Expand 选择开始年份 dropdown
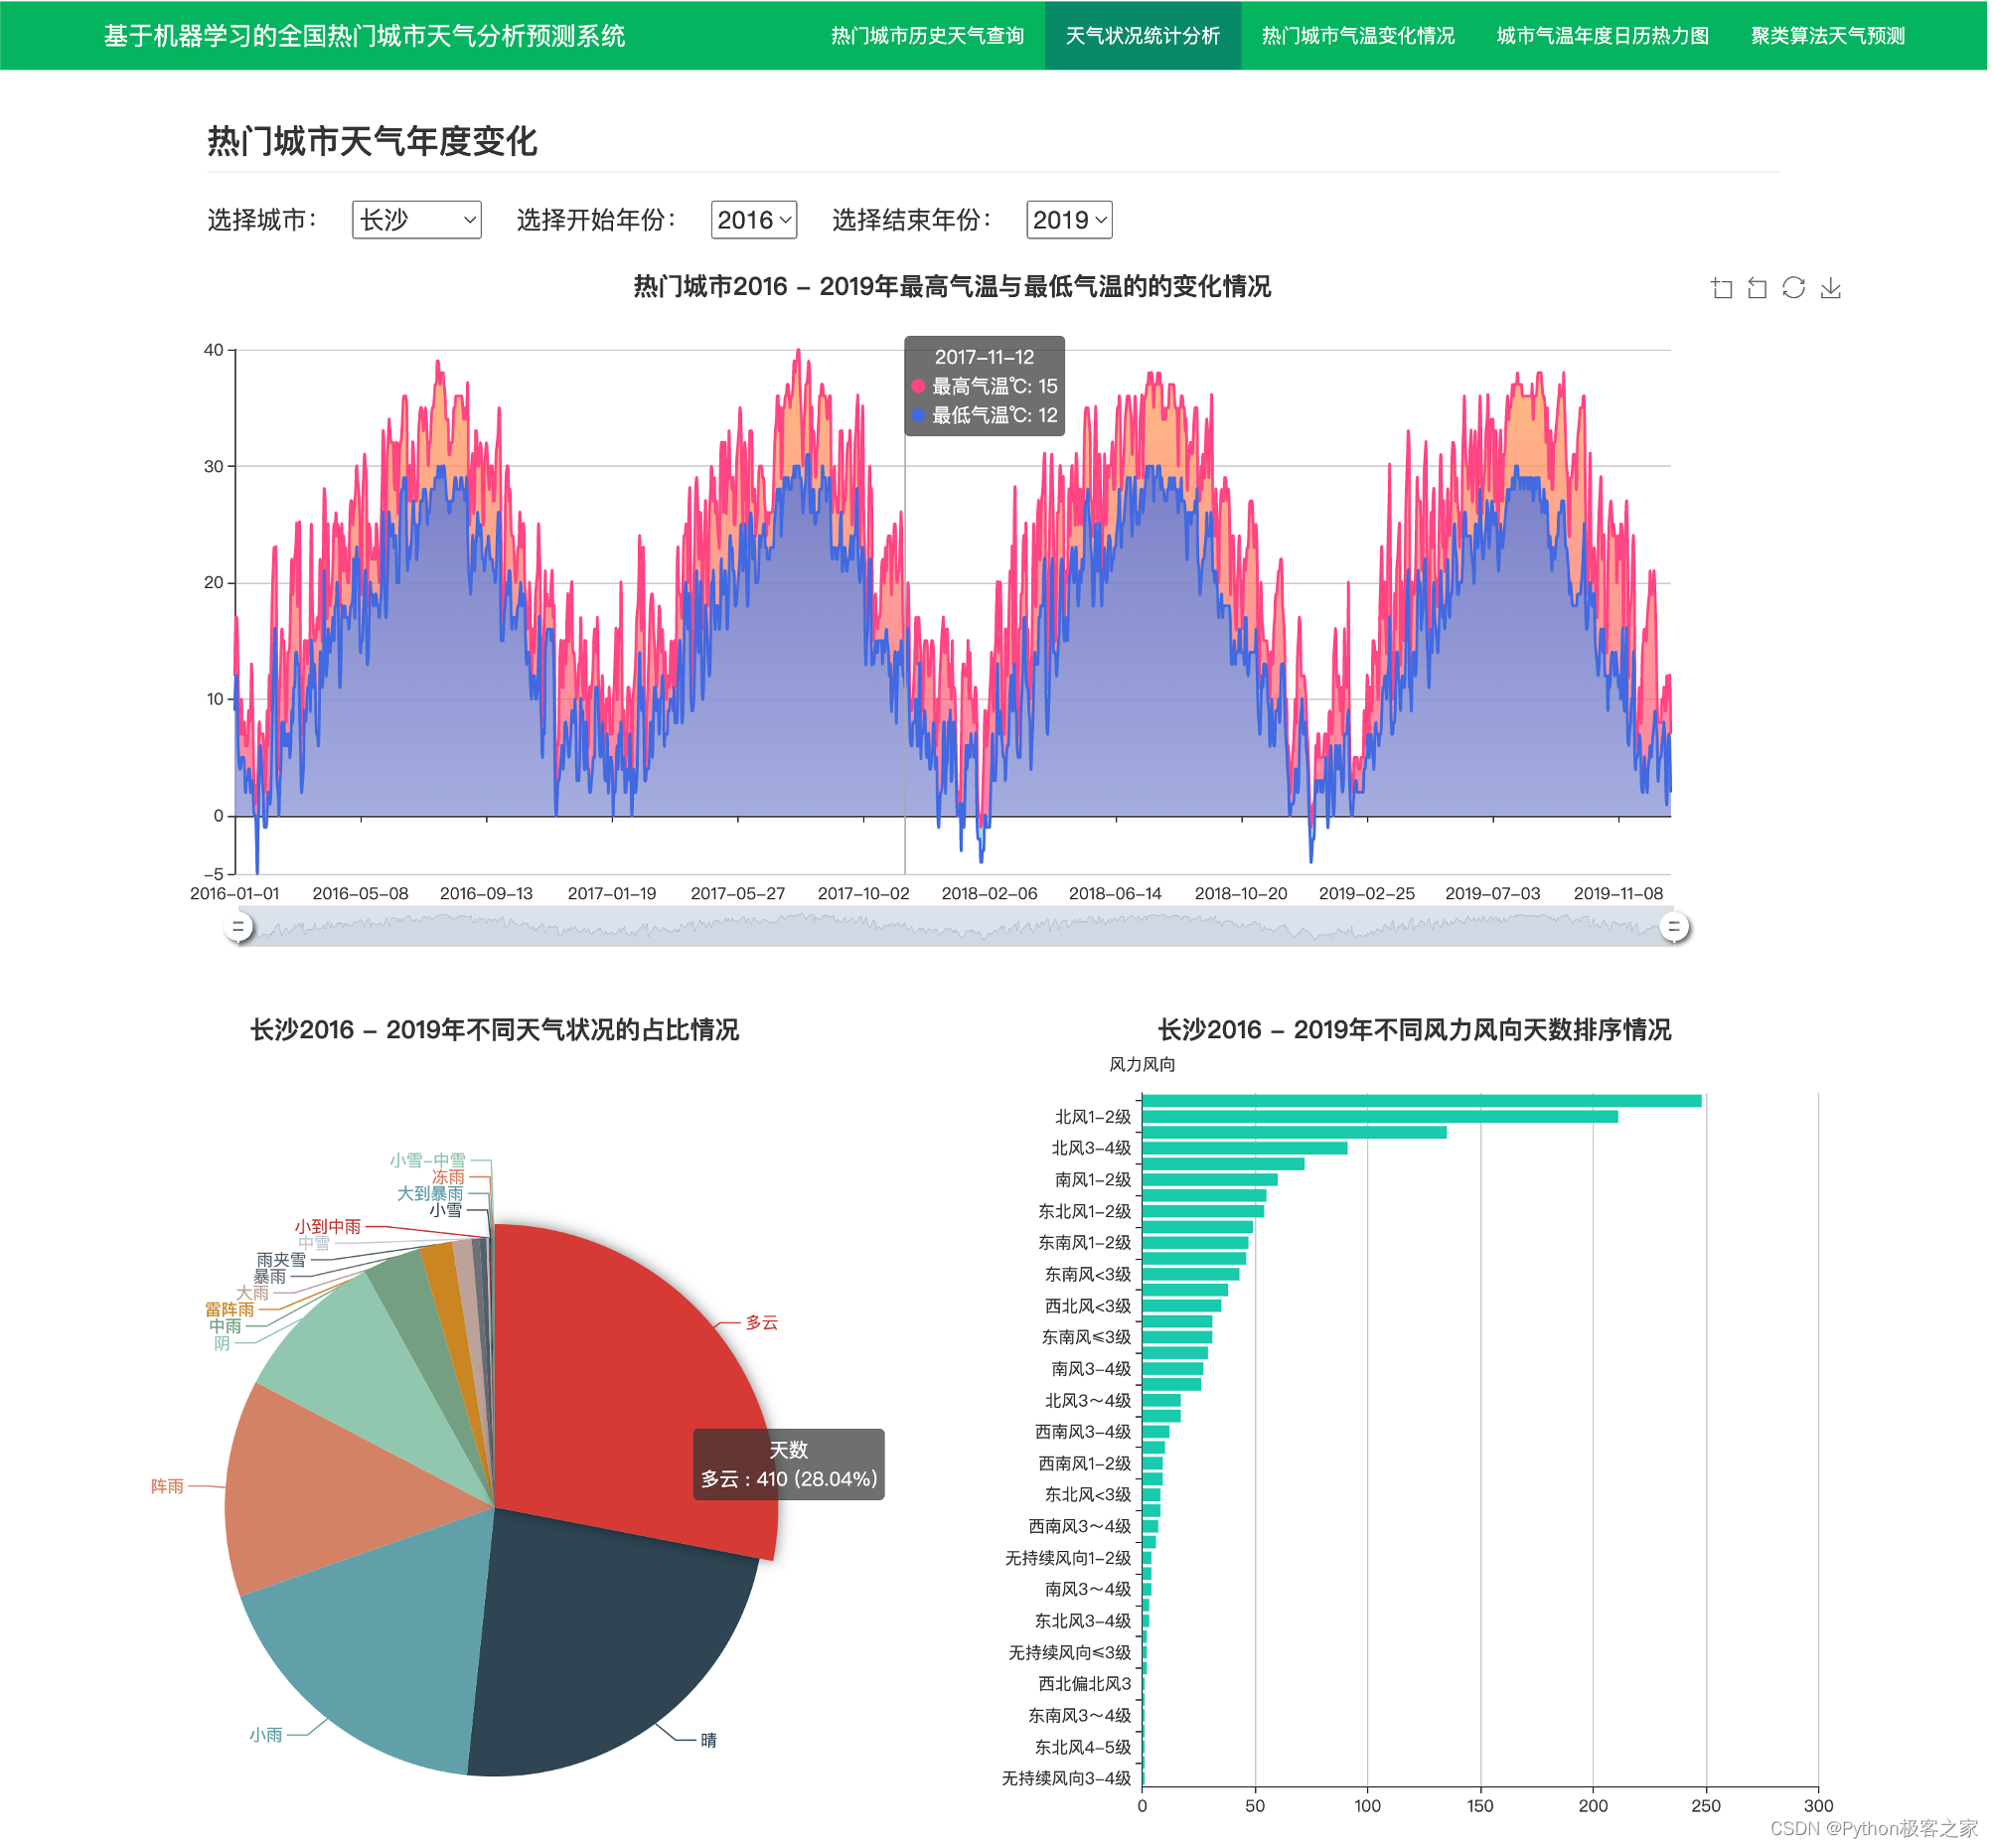This screenshot has width=1993, height=1848. click(x=757, y=219)
